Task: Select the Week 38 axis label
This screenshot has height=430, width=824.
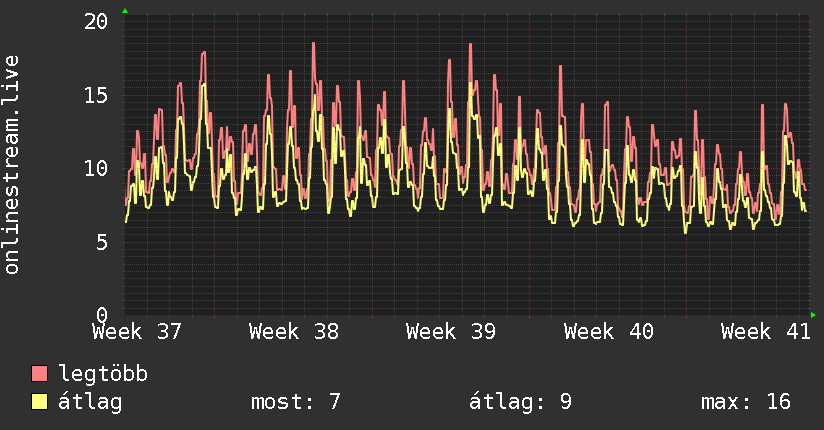Action: (x=294, y=332)
